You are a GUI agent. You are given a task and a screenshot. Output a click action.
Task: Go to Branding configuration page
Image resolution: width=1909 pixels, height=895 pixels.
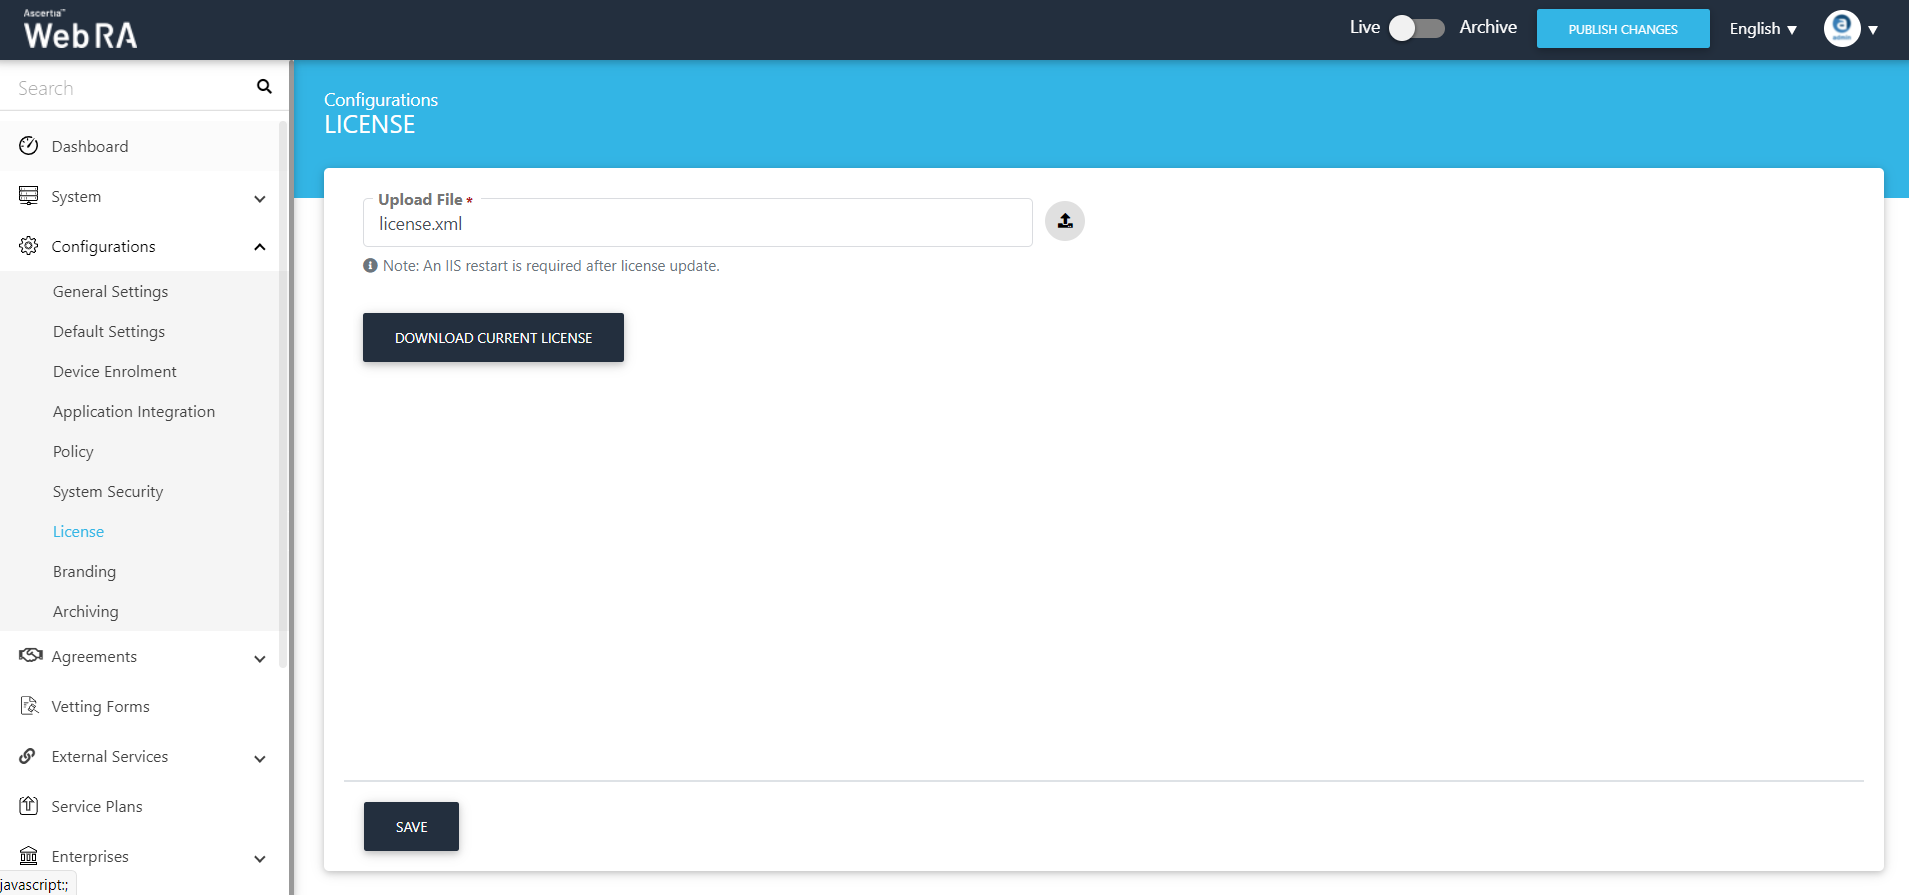click(84, 571)
